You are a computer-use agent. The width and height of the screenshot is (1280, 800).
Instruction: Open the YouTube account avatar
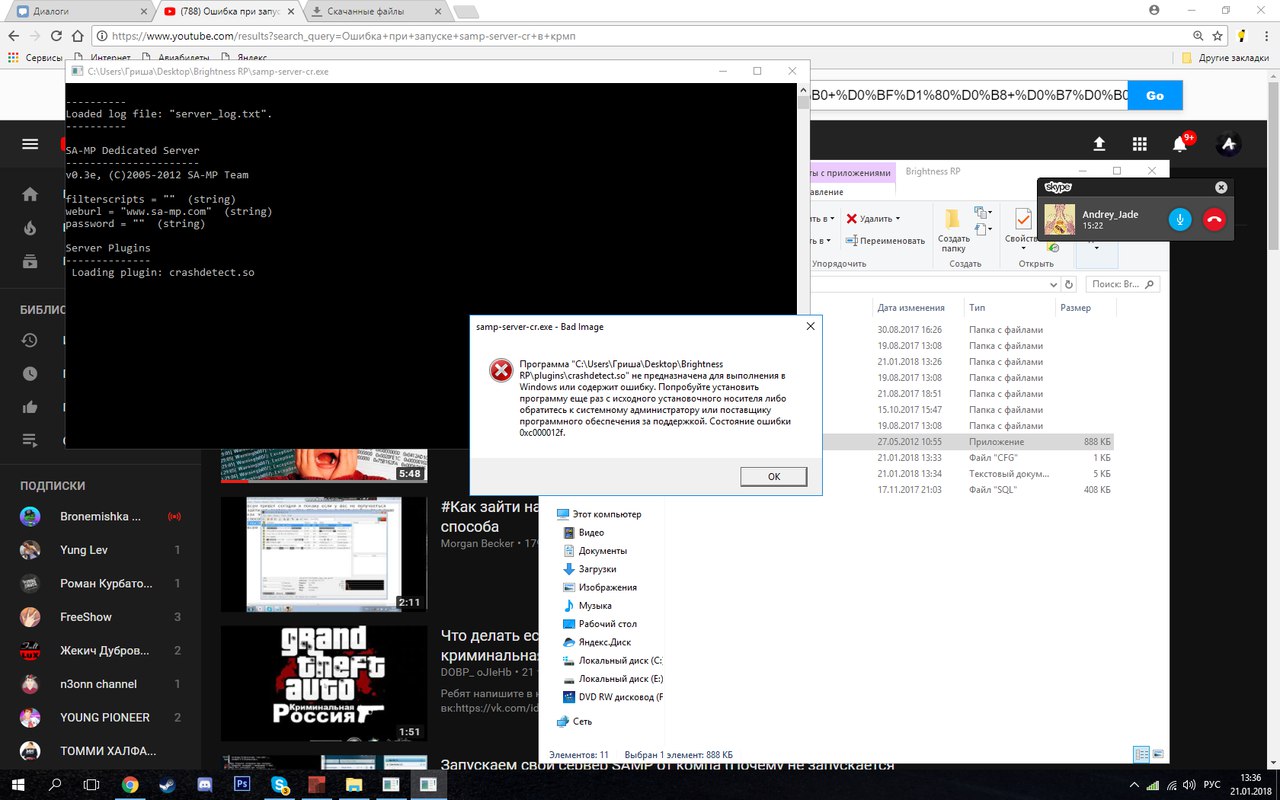click(1228, 144)
